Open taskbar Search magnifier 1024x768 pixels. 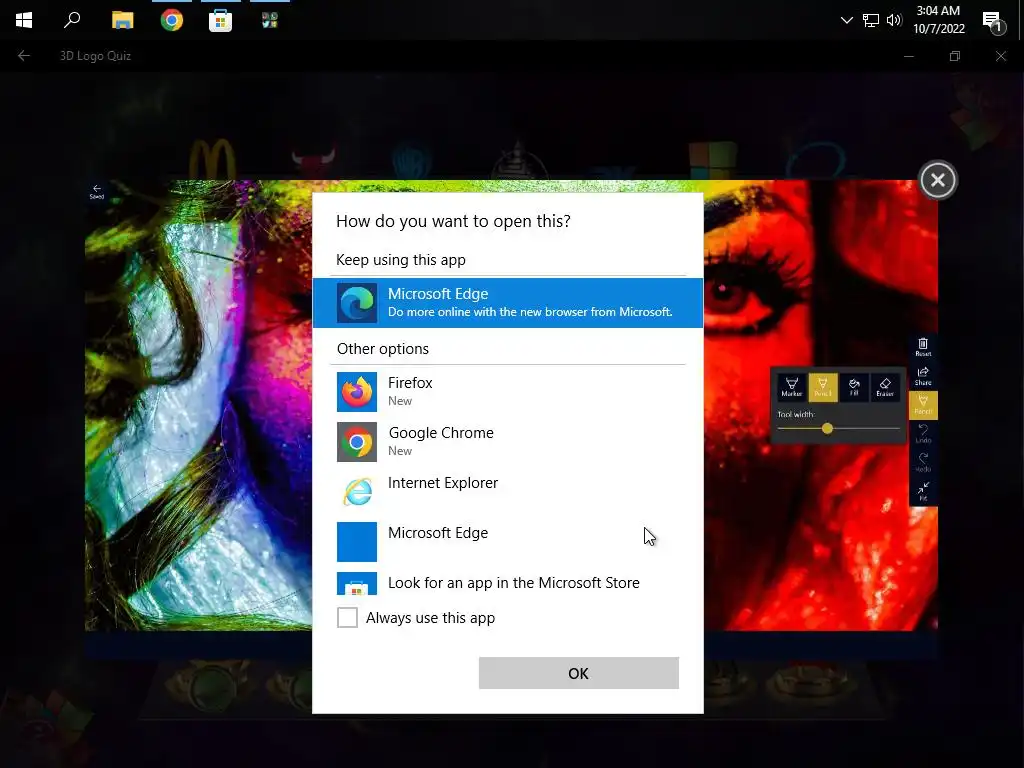(72, 20)
